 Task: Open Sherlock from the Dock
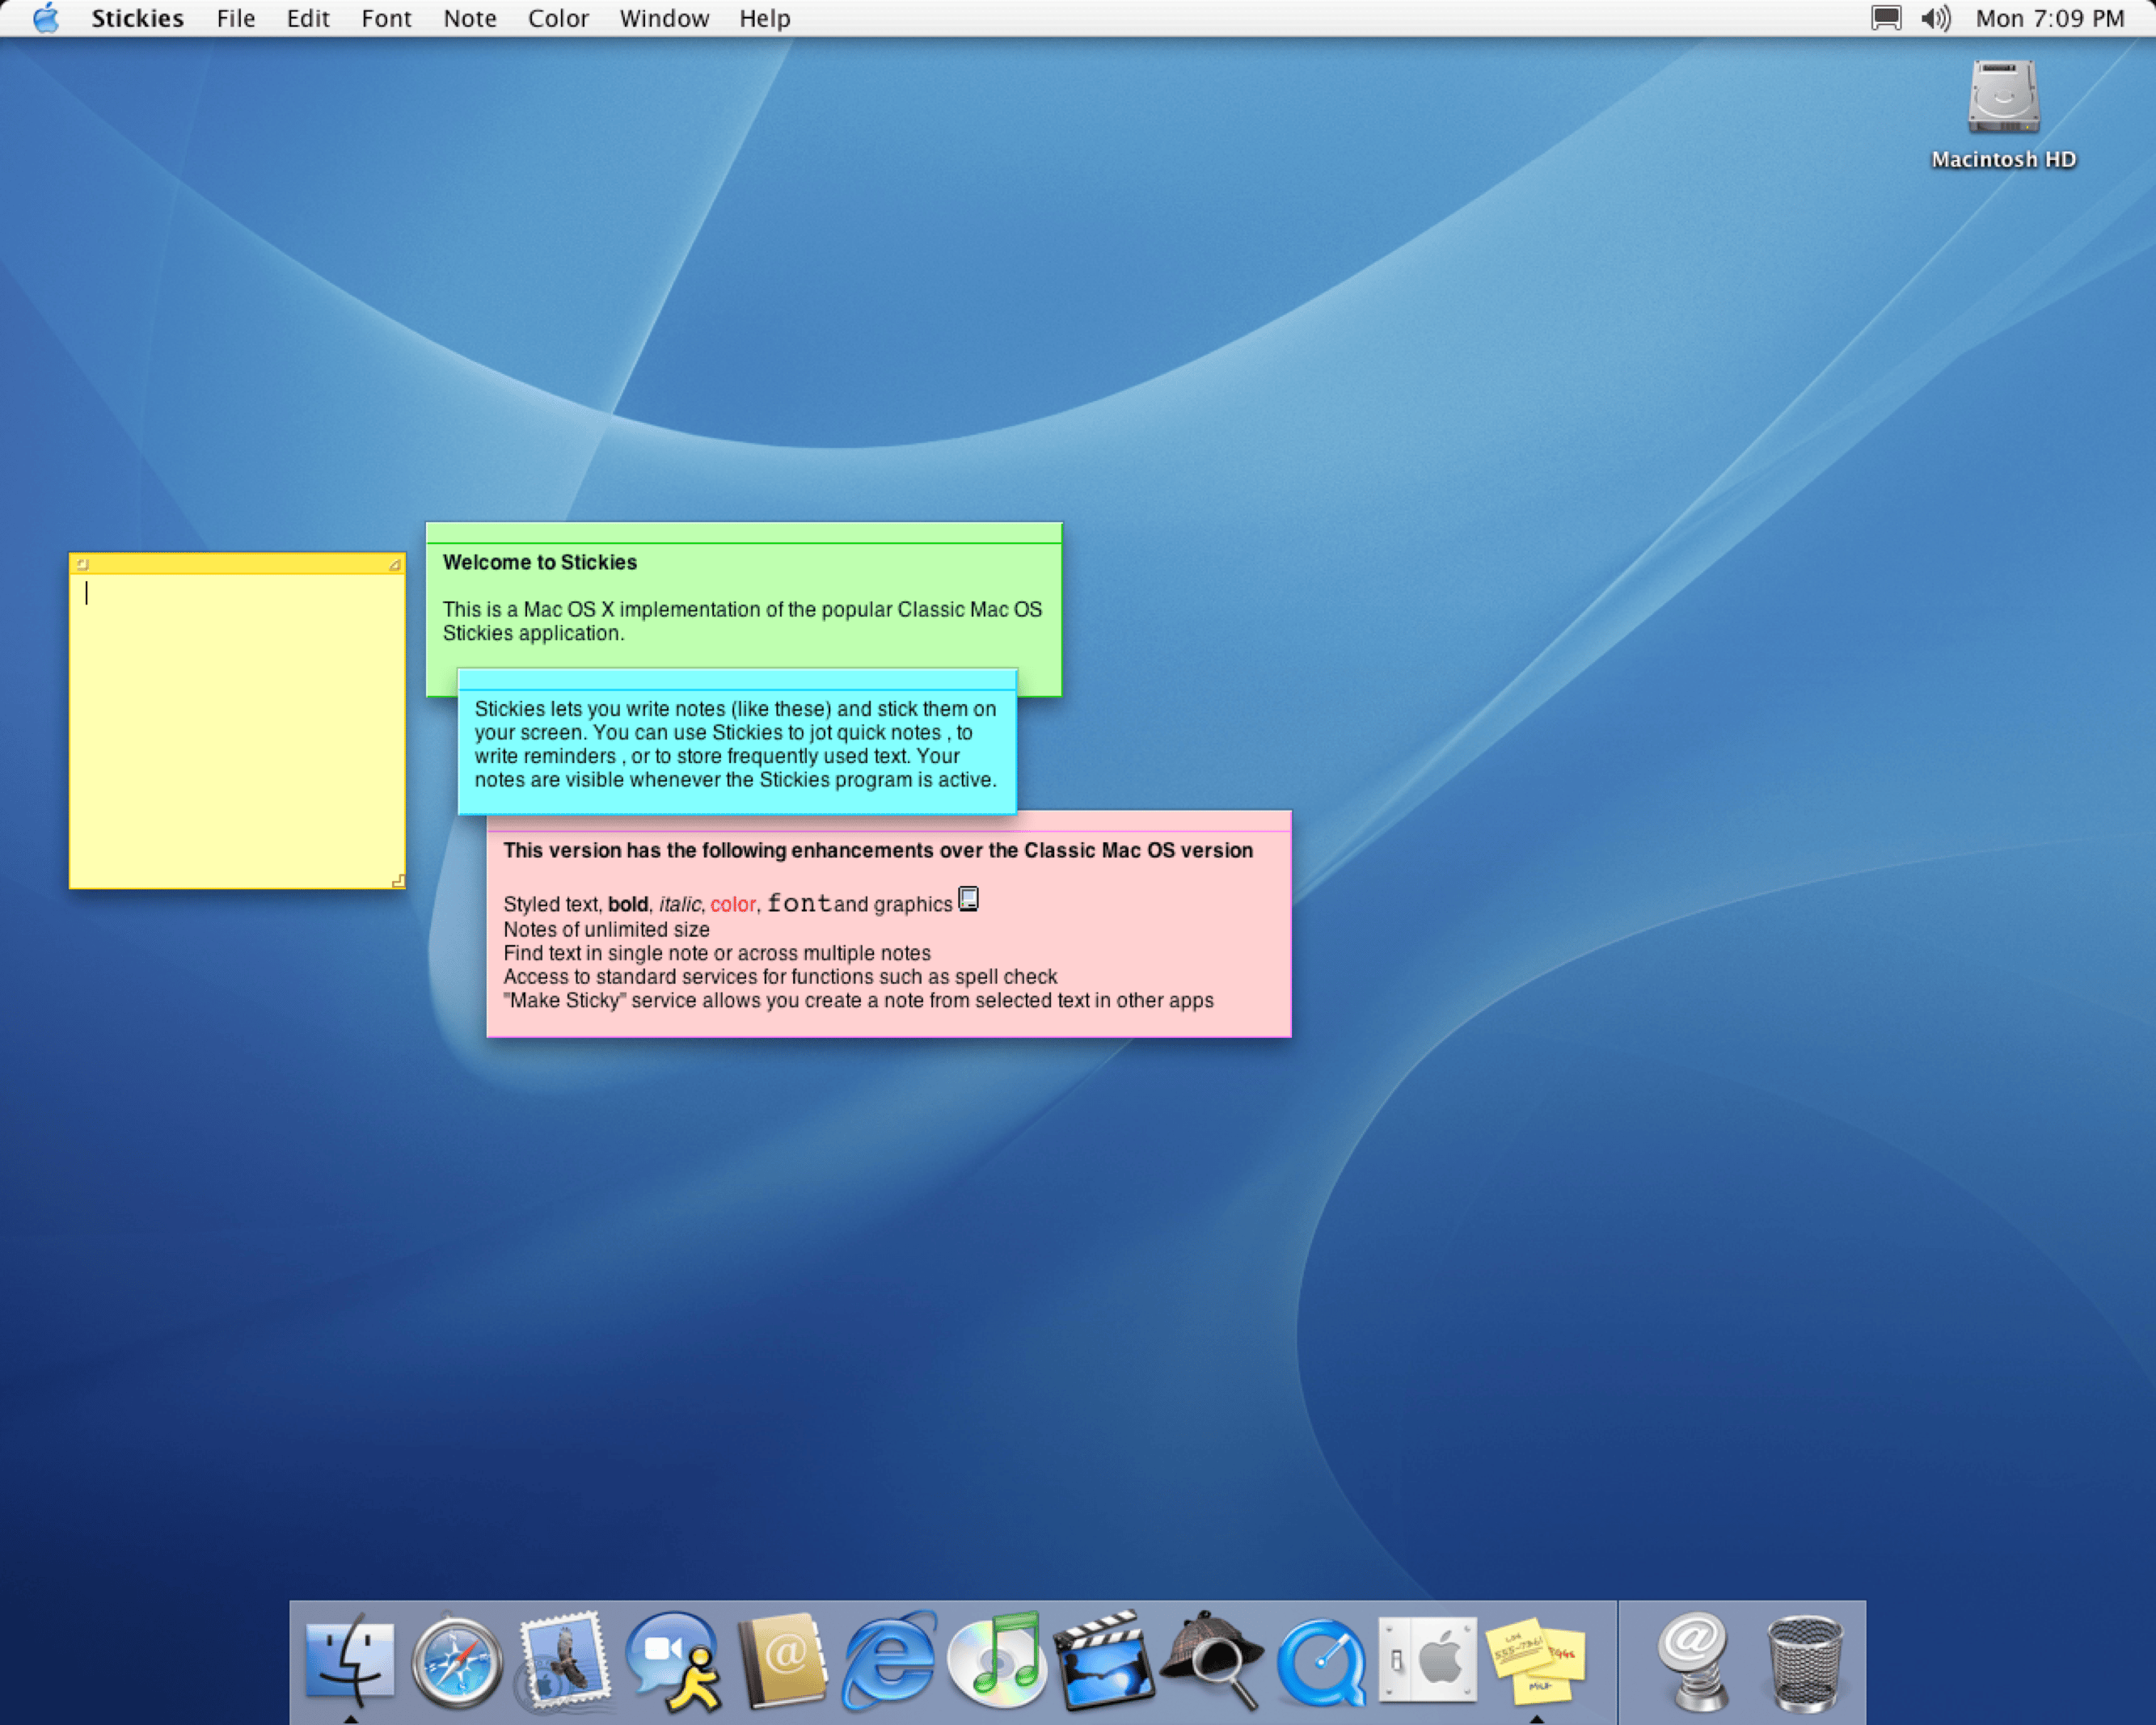click(x=1212, y=1662)
